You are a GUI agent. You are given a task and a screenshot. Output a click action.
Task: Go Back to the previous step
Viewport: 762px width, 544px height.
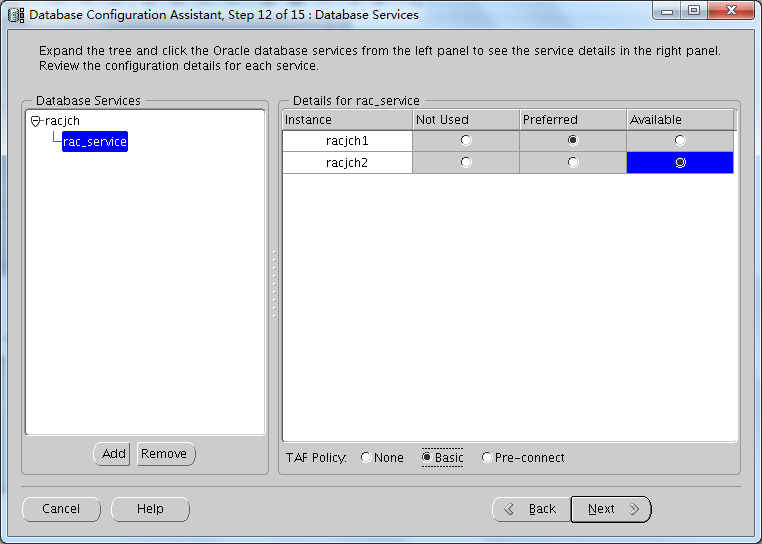coord(531,509)
